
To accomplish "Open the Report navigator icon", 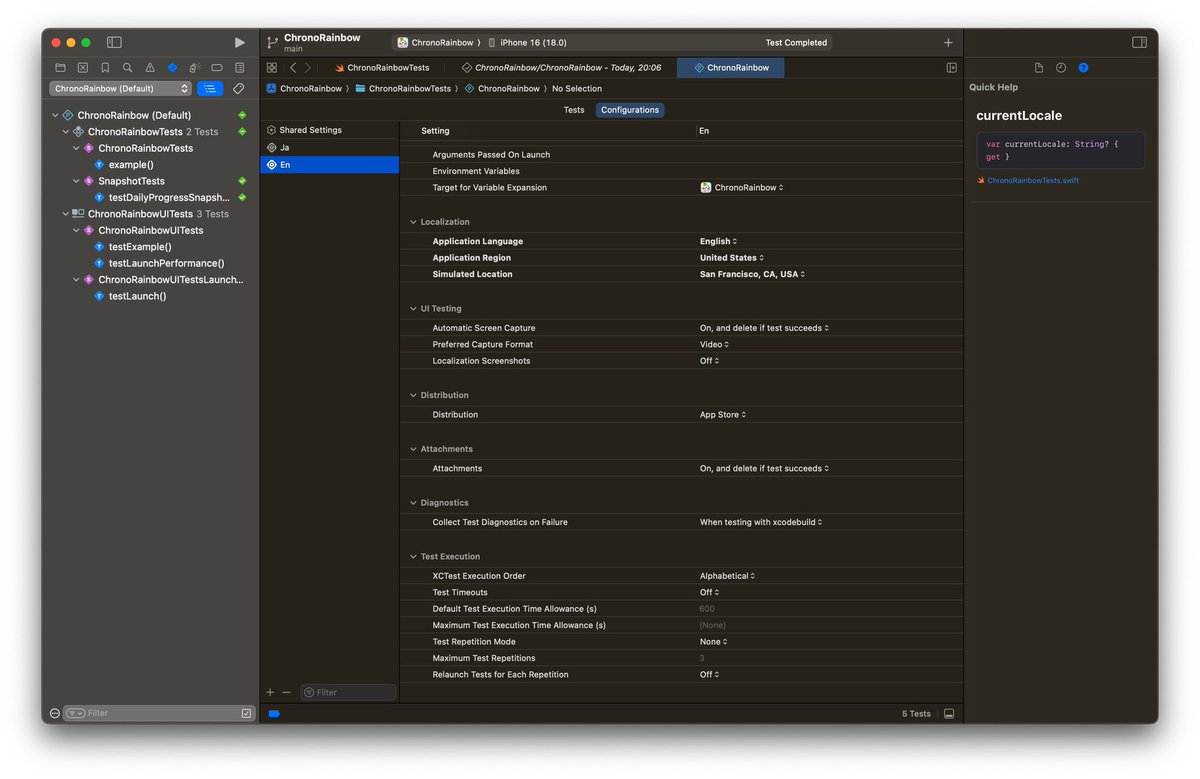I will pyautogui.click(x=239, y=68).
